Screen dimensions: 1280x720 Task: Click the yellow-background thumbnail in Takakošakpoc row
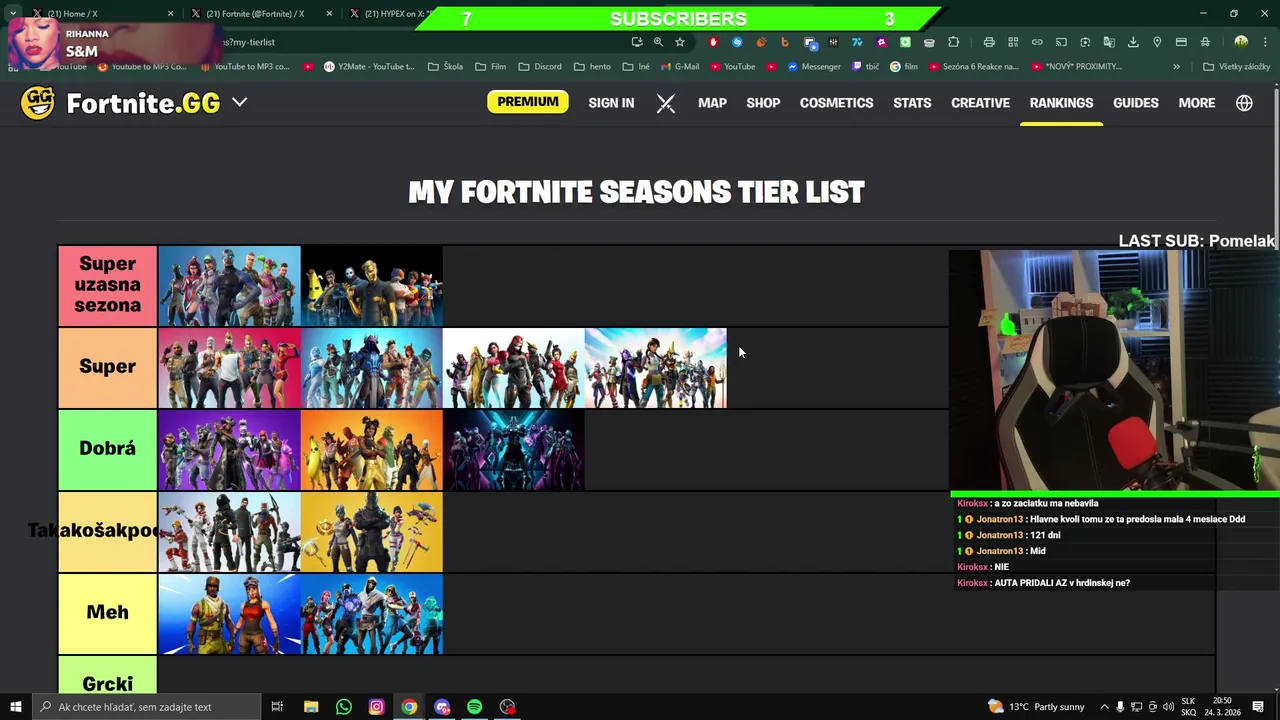click(x=371, y=532)
